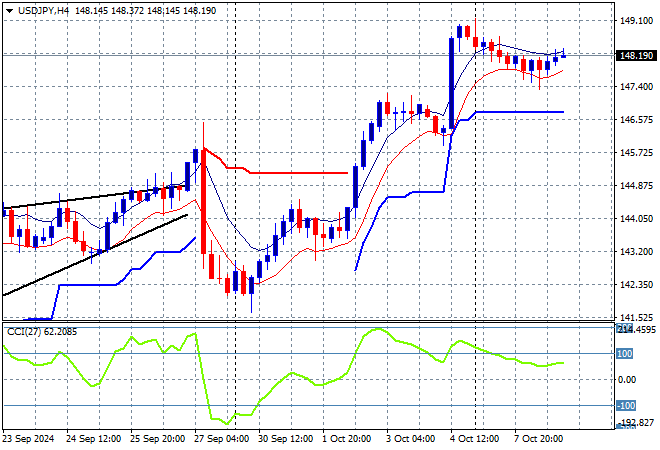Click the triangle arrow beside USDJPY,H4 title
The image size is (660, 450).
9,9
